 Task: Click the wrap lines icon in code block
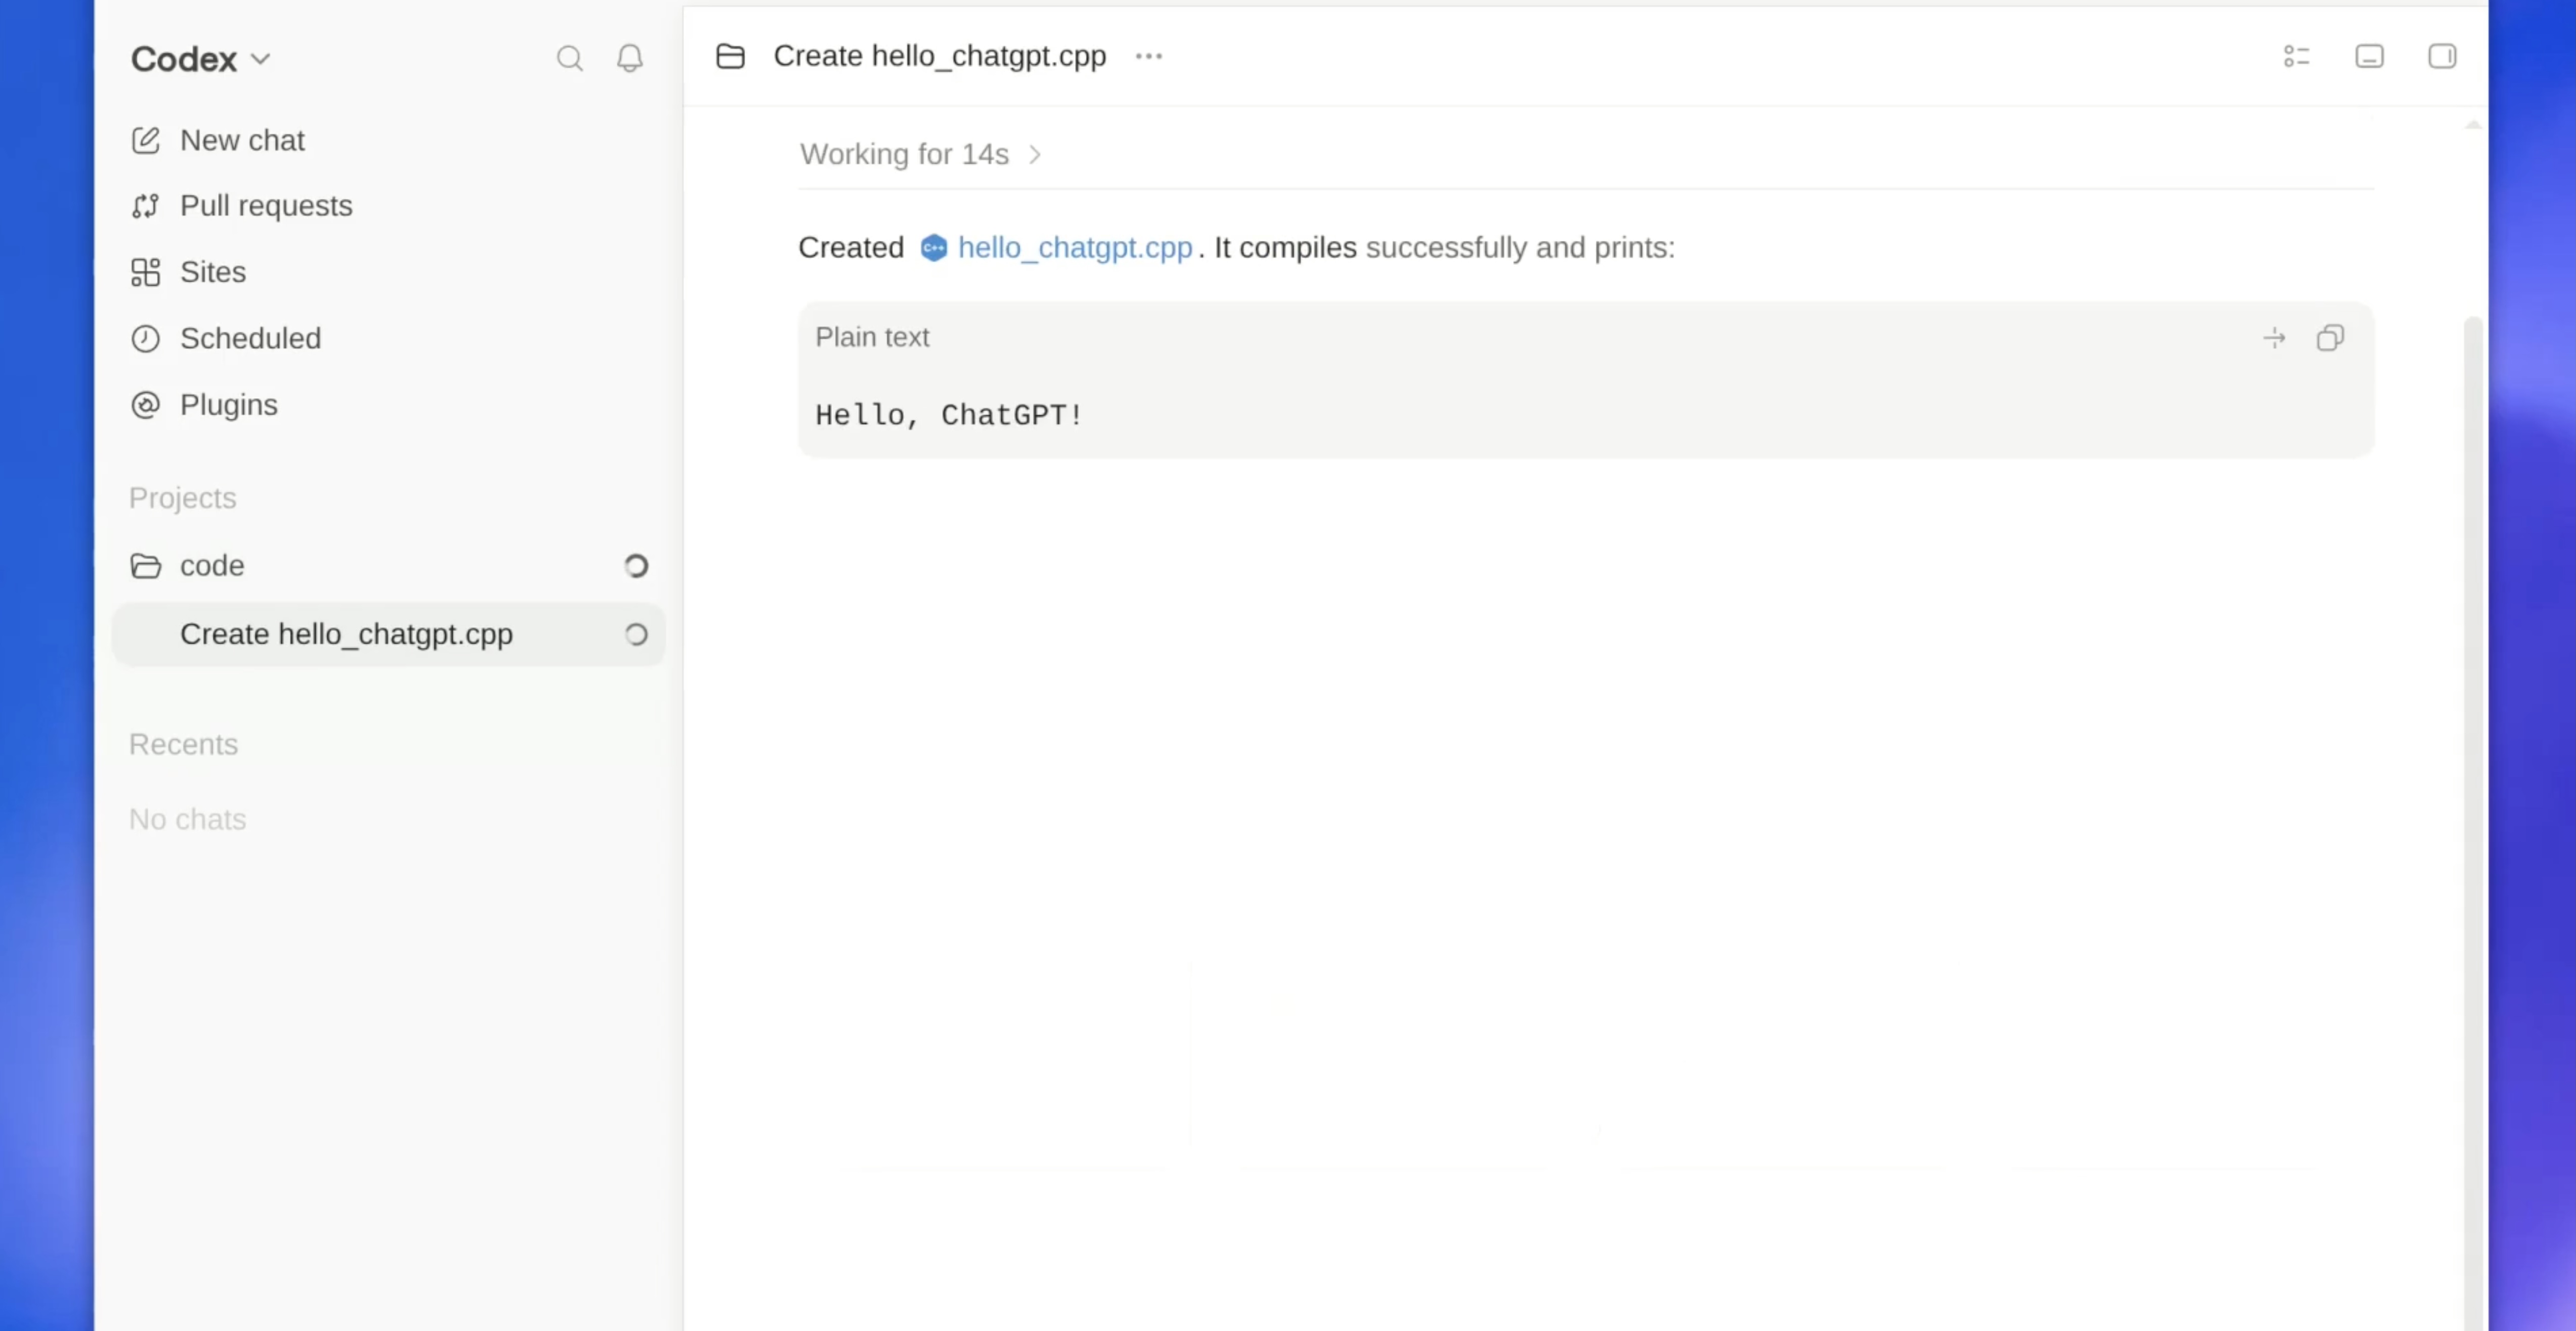click(2275, 339)
